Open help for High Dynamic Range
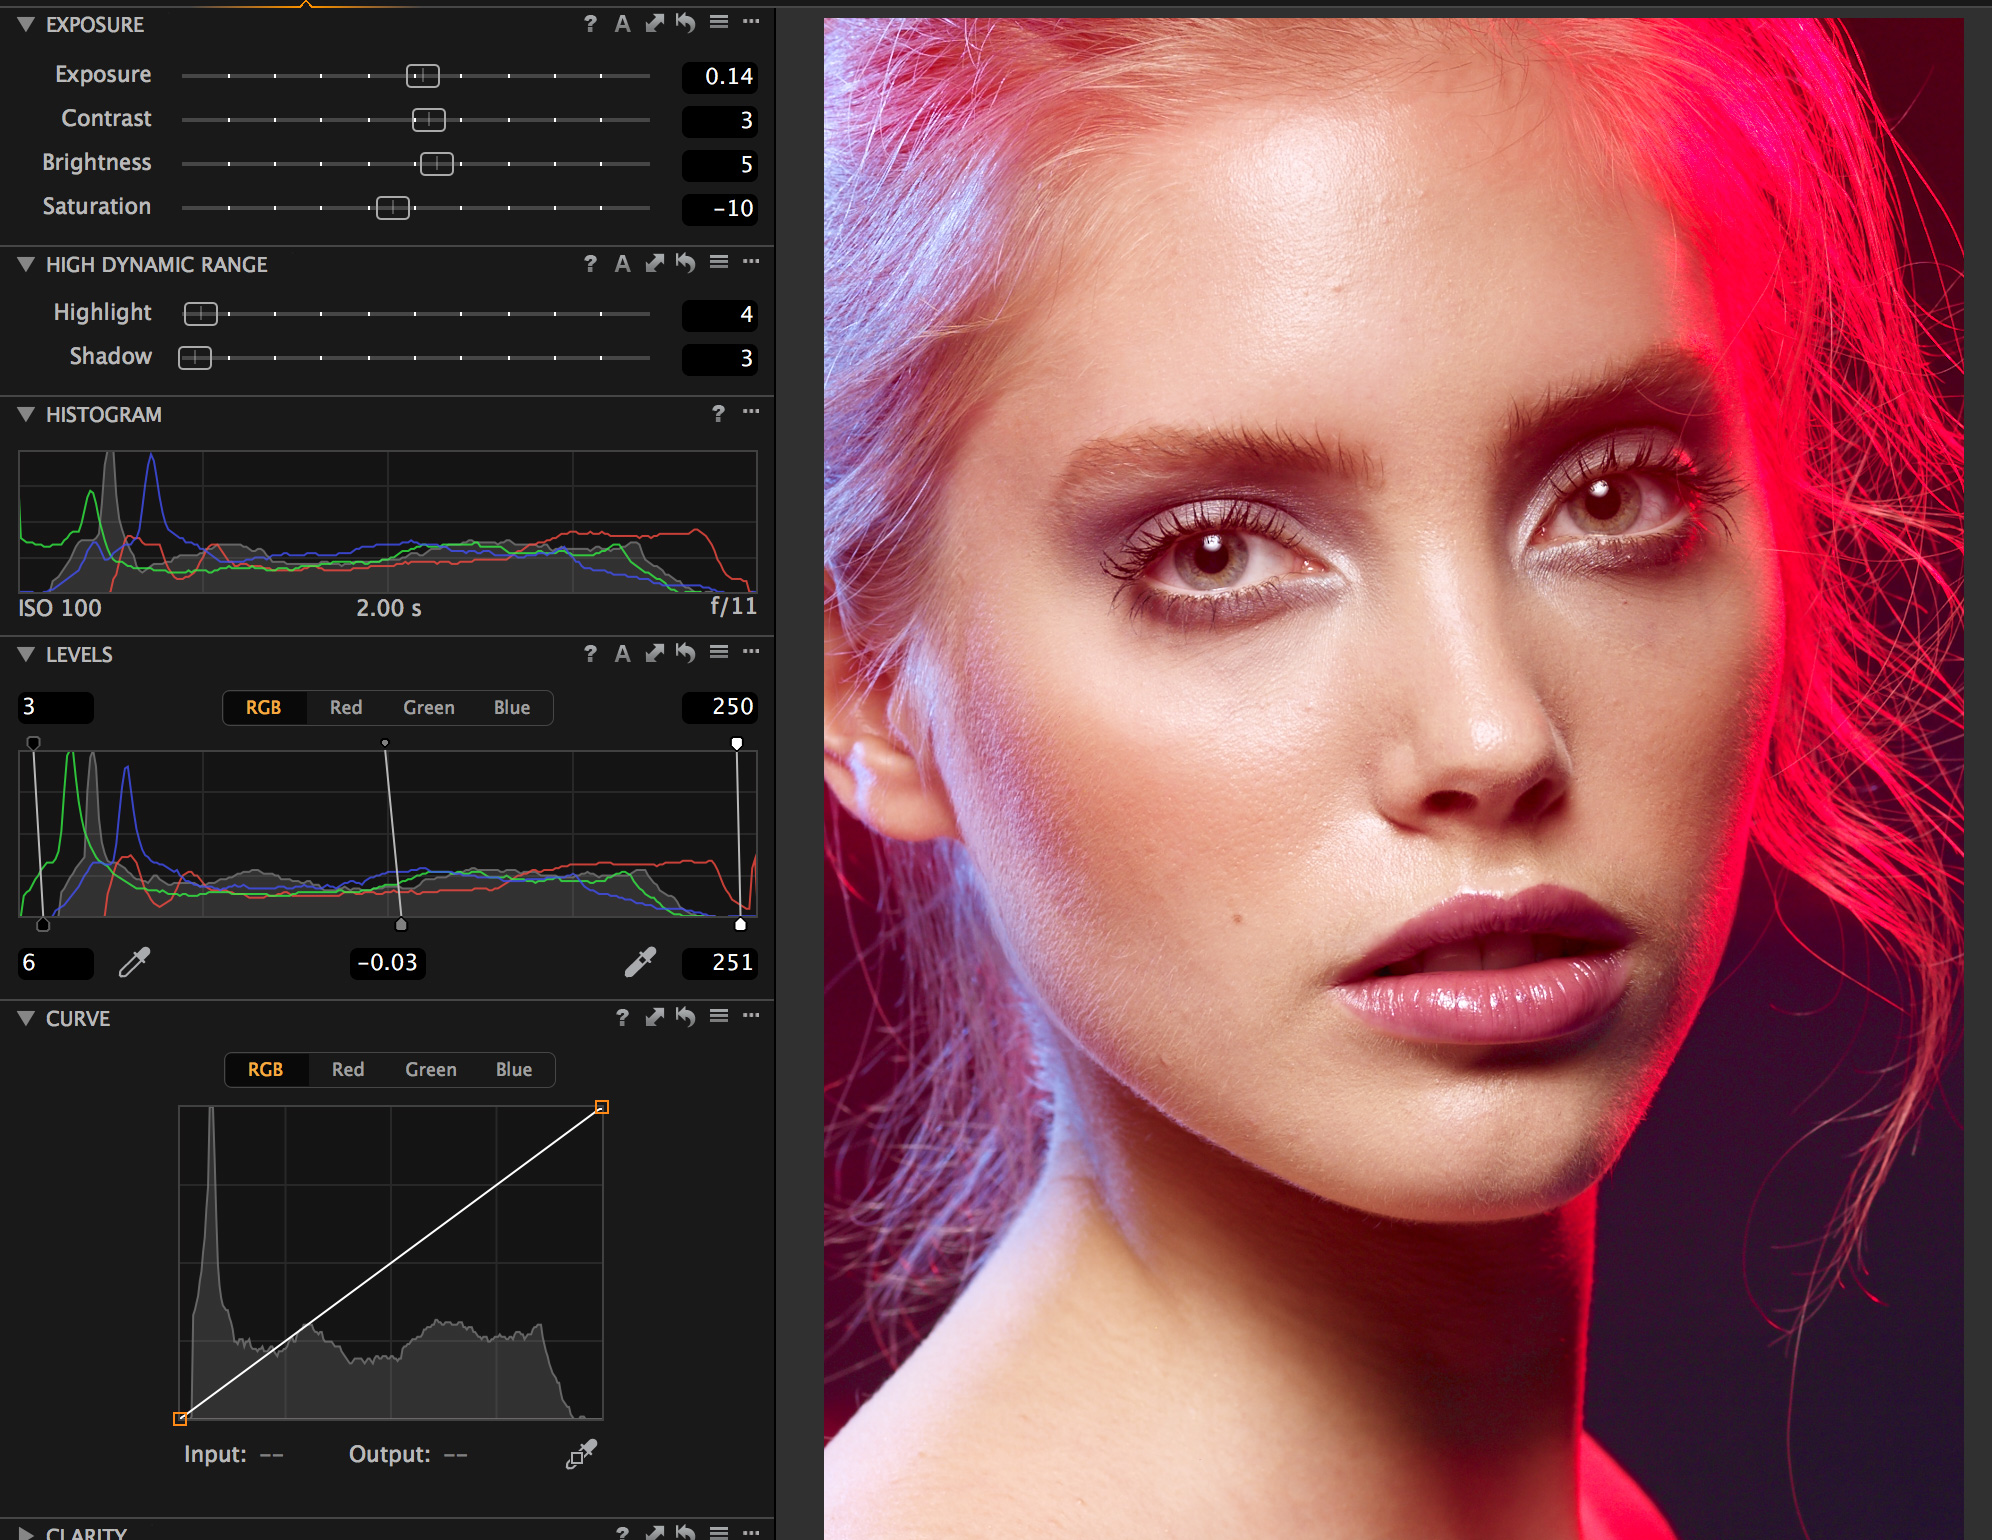This screenshot has width=1992, height=1540. point(590,264)
